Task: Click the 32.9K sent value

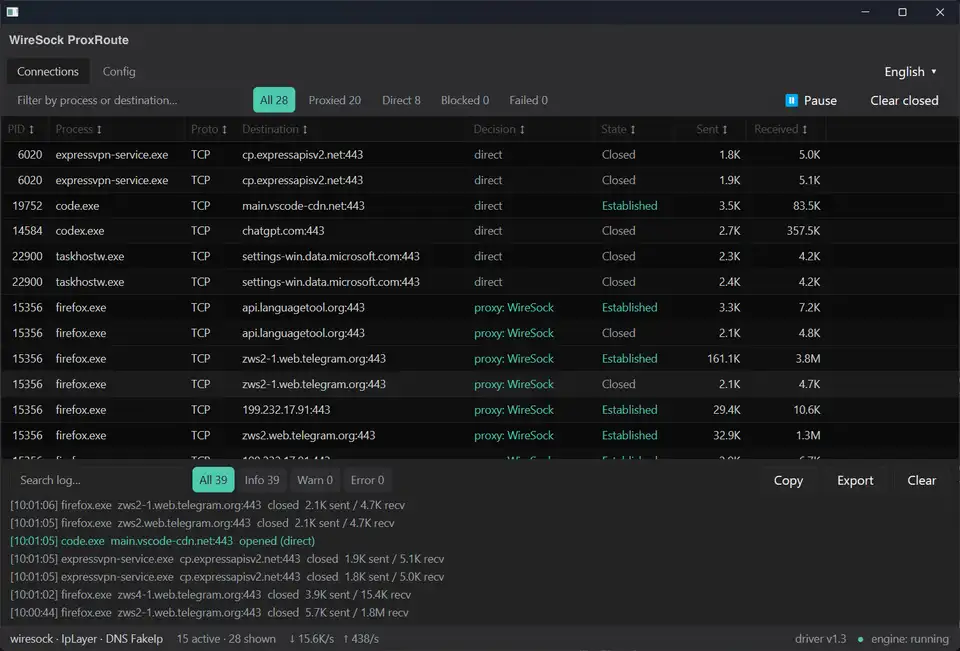Action: (726, 435)
